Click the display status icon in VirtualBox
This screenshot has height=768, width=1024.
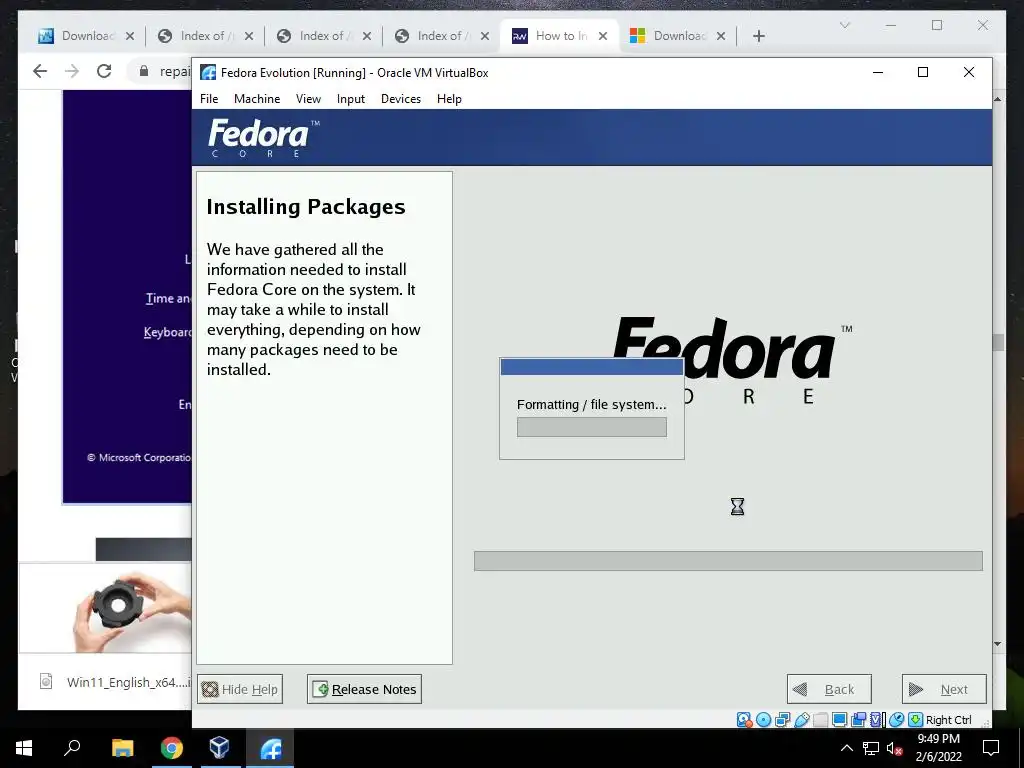(x=840, y=720)
